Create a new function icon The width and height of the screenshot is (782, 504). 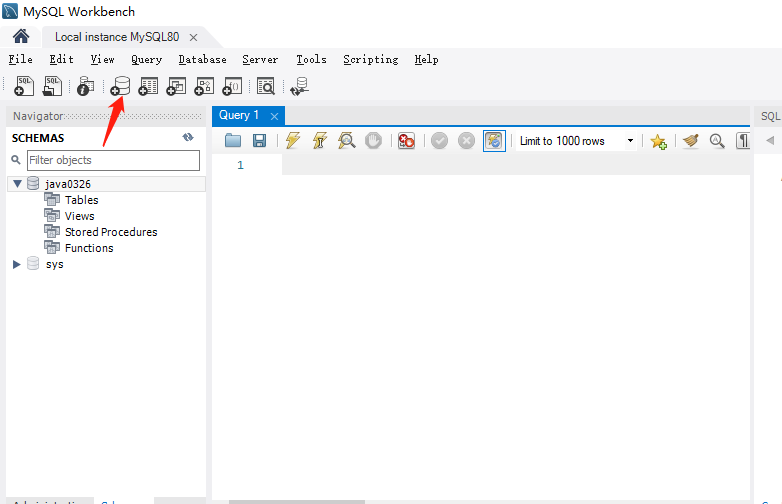pyautogui.click(x=232, y=86)
